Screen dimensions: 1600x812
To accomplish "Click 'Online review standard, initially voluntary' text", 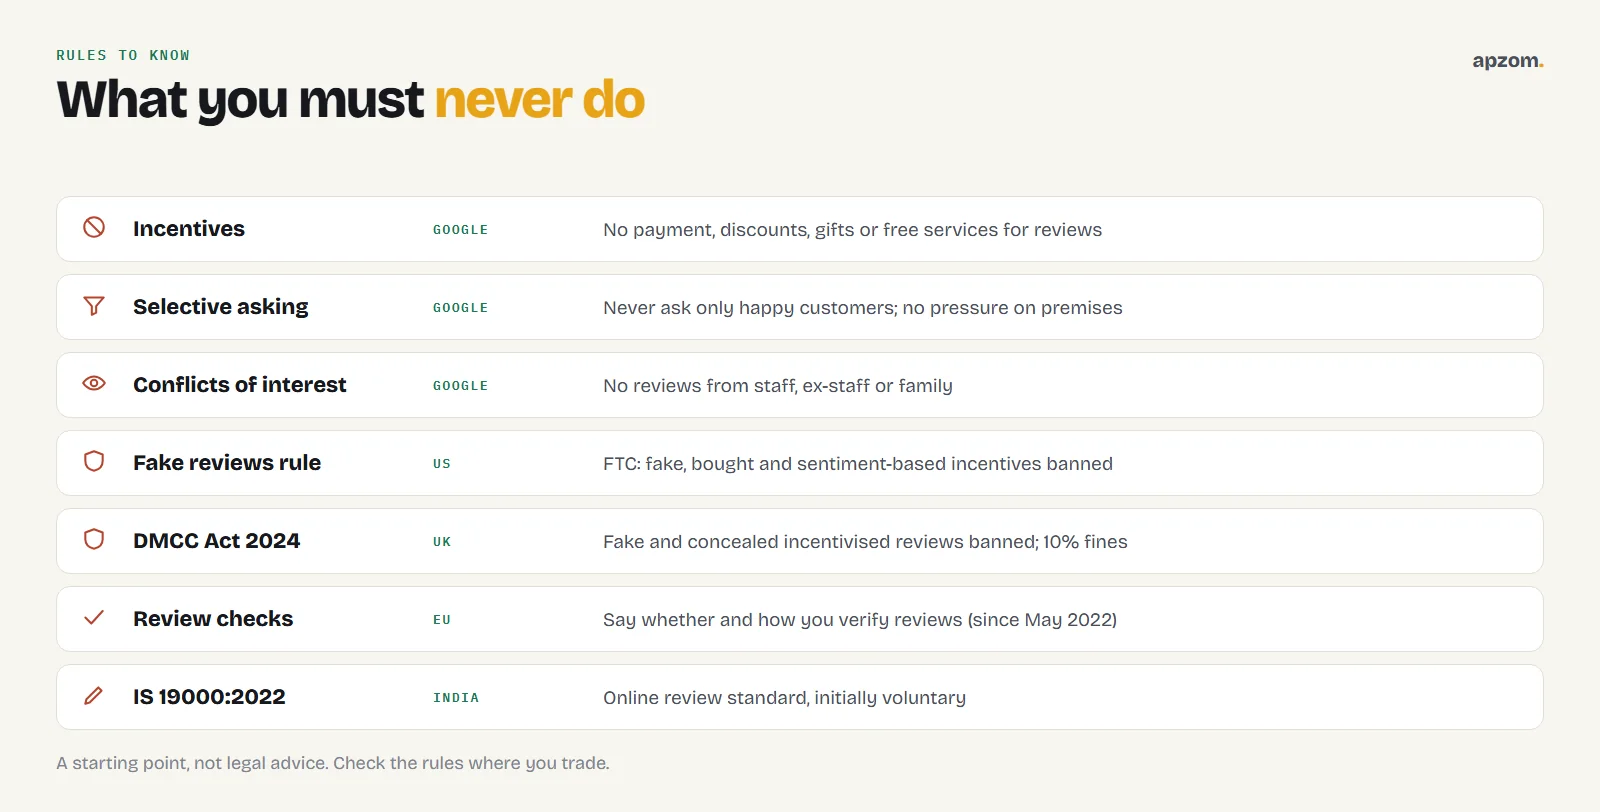I will tap(784, 698).
